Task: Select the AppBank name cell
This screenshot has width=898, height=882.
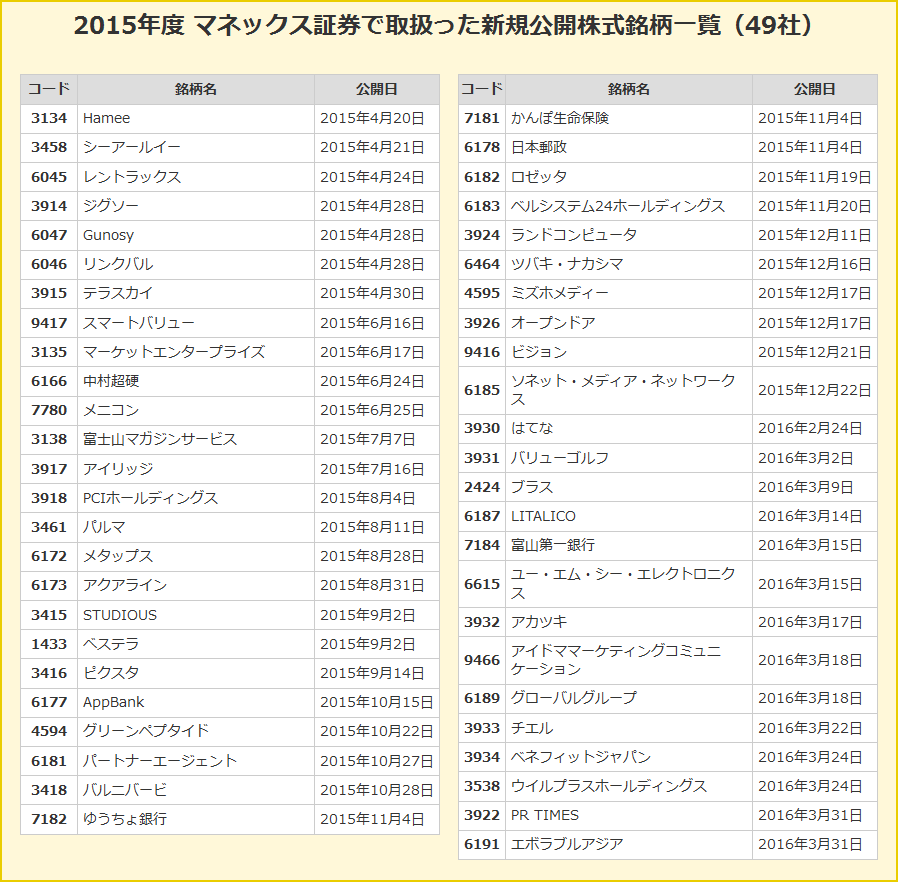Action: 196,703
